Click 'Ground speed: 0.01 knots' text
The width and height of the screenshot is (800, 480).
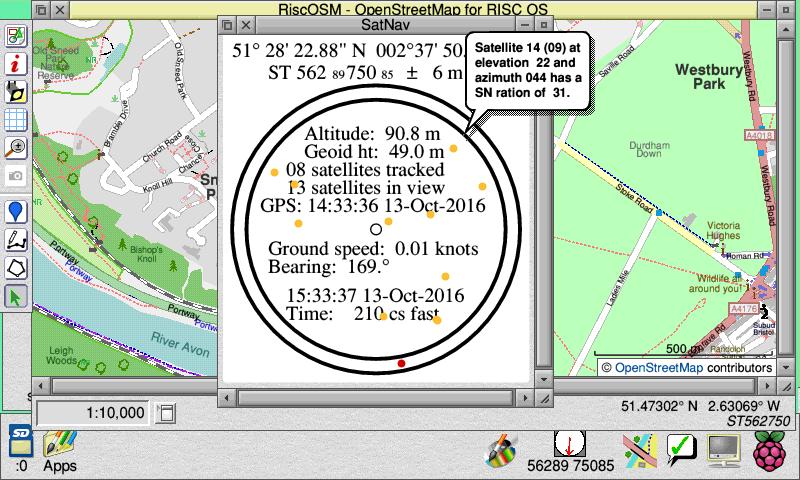[373, 248]
